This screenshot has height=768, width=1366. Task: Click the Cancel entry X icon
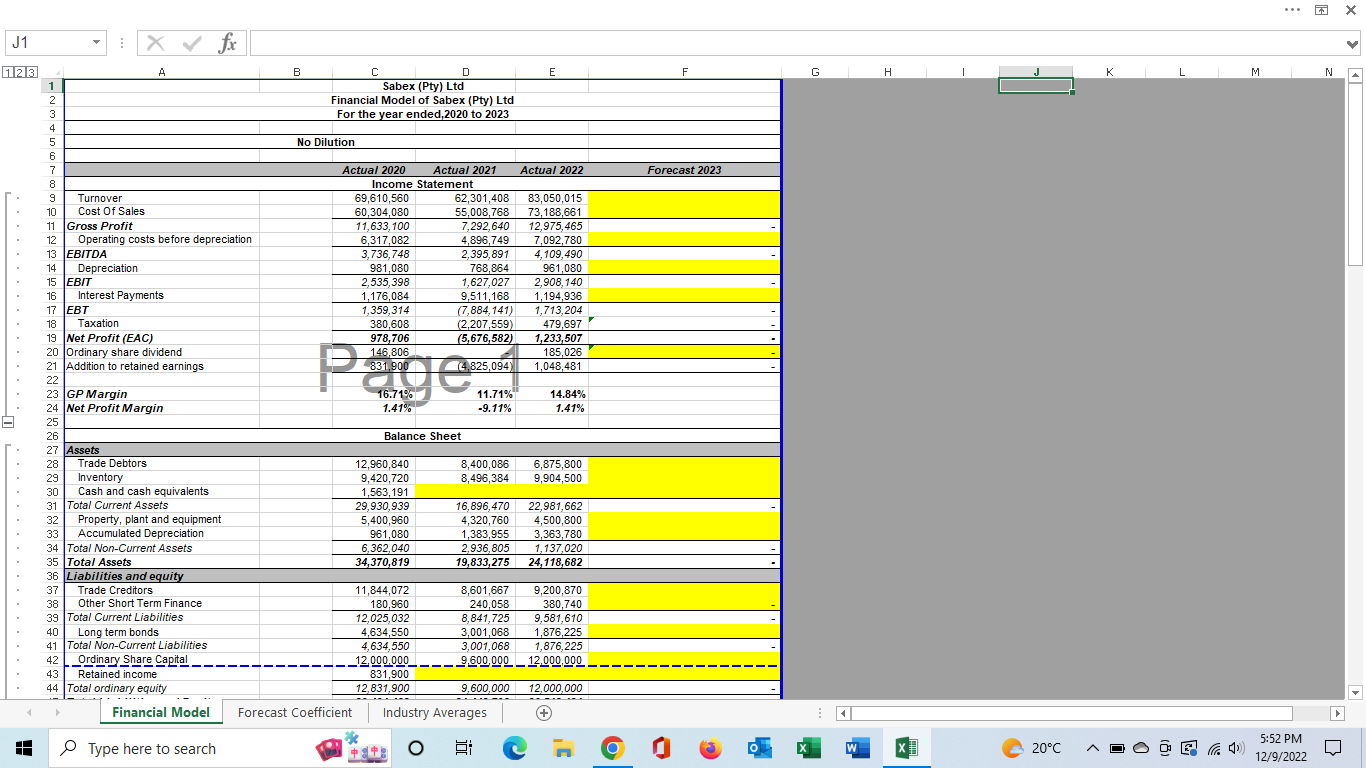[x=156, y=43]
